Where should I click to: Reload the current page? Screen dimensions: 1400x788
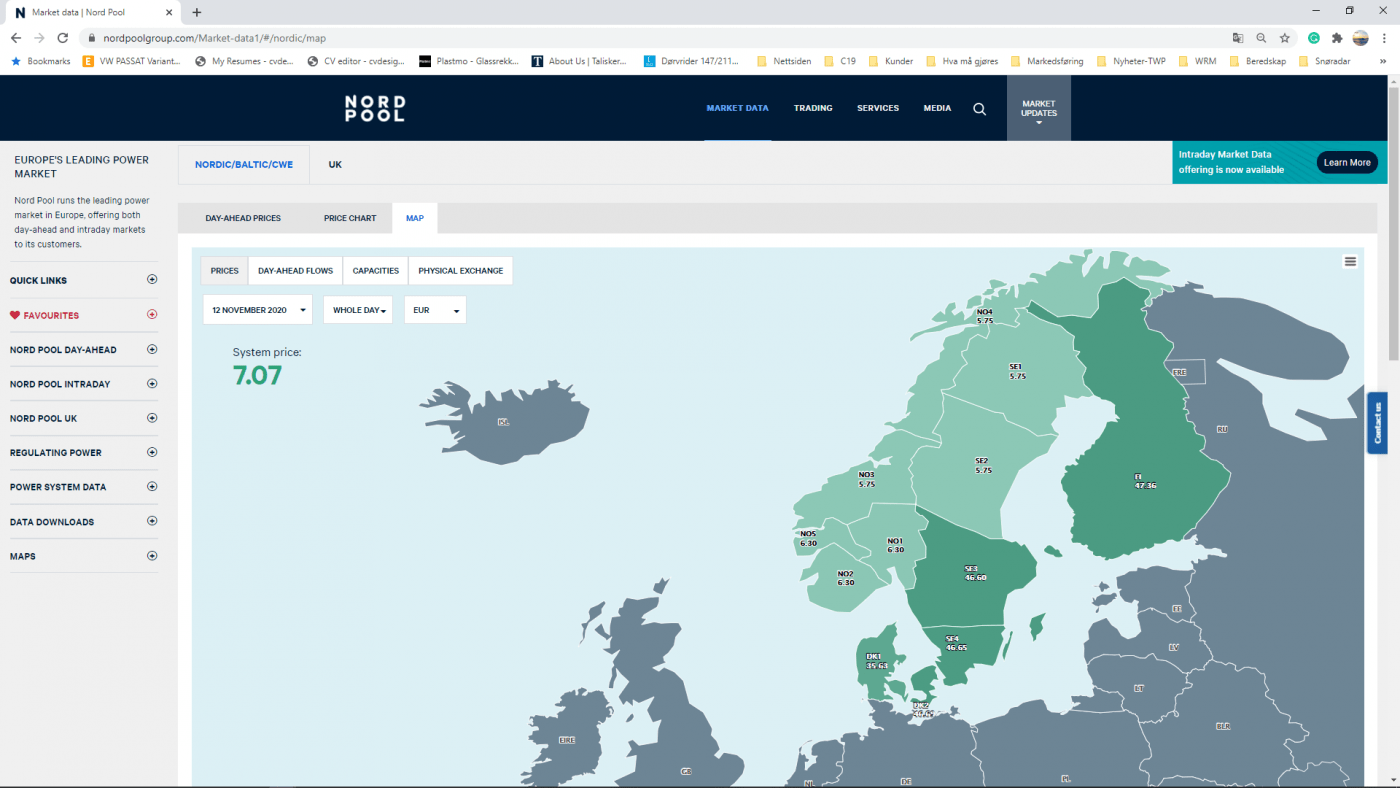click(63, 38)
